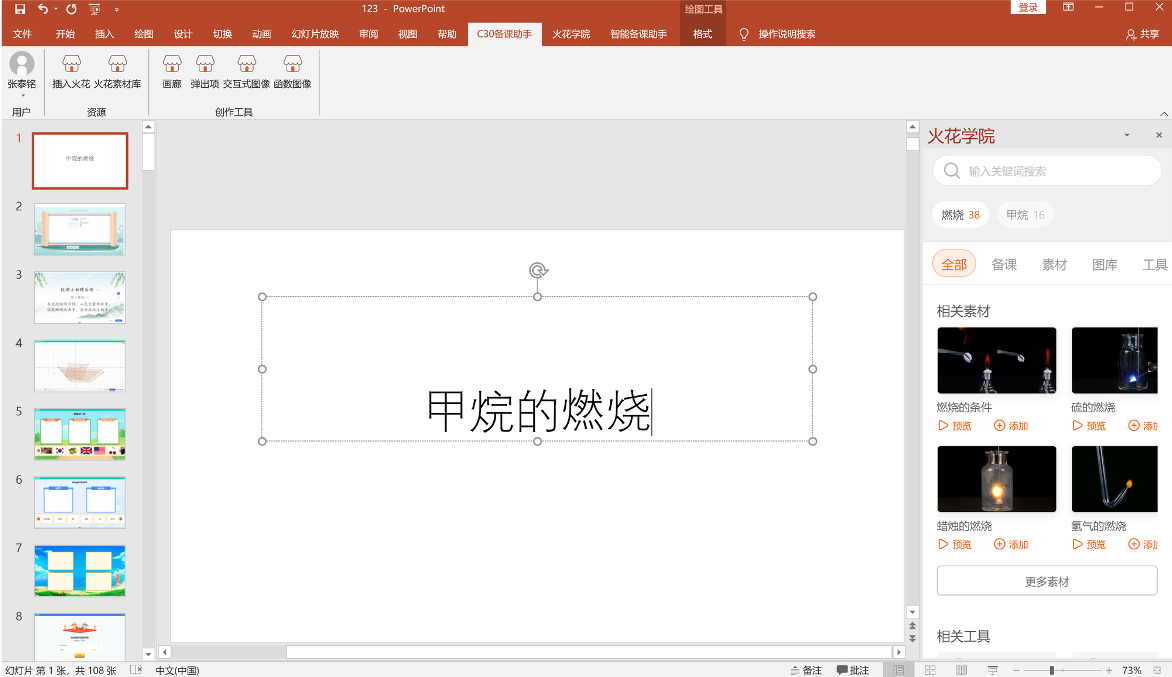
Task: Click the 更多素材 button
Action: [x=1046, y=581]
